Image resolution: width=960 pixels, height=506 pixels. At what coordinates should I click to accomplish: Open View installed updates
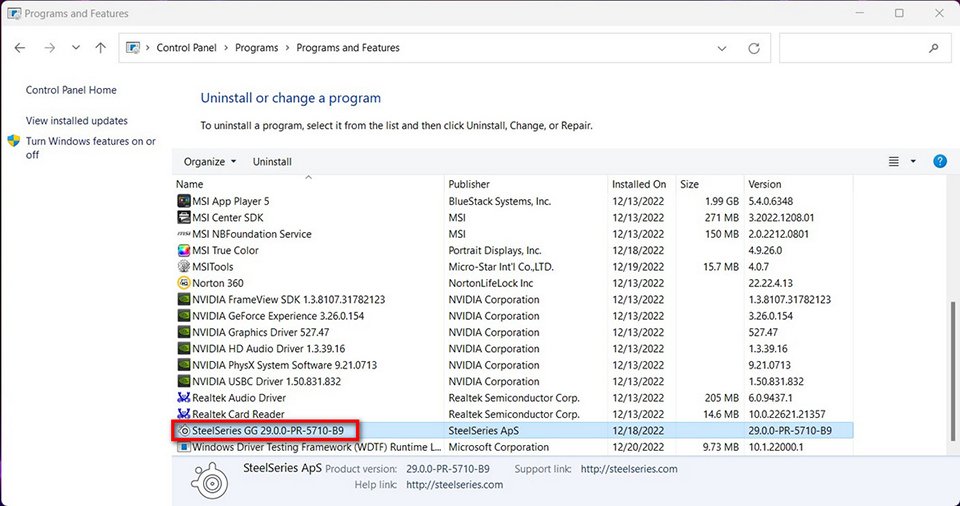[x=77, y=121]
